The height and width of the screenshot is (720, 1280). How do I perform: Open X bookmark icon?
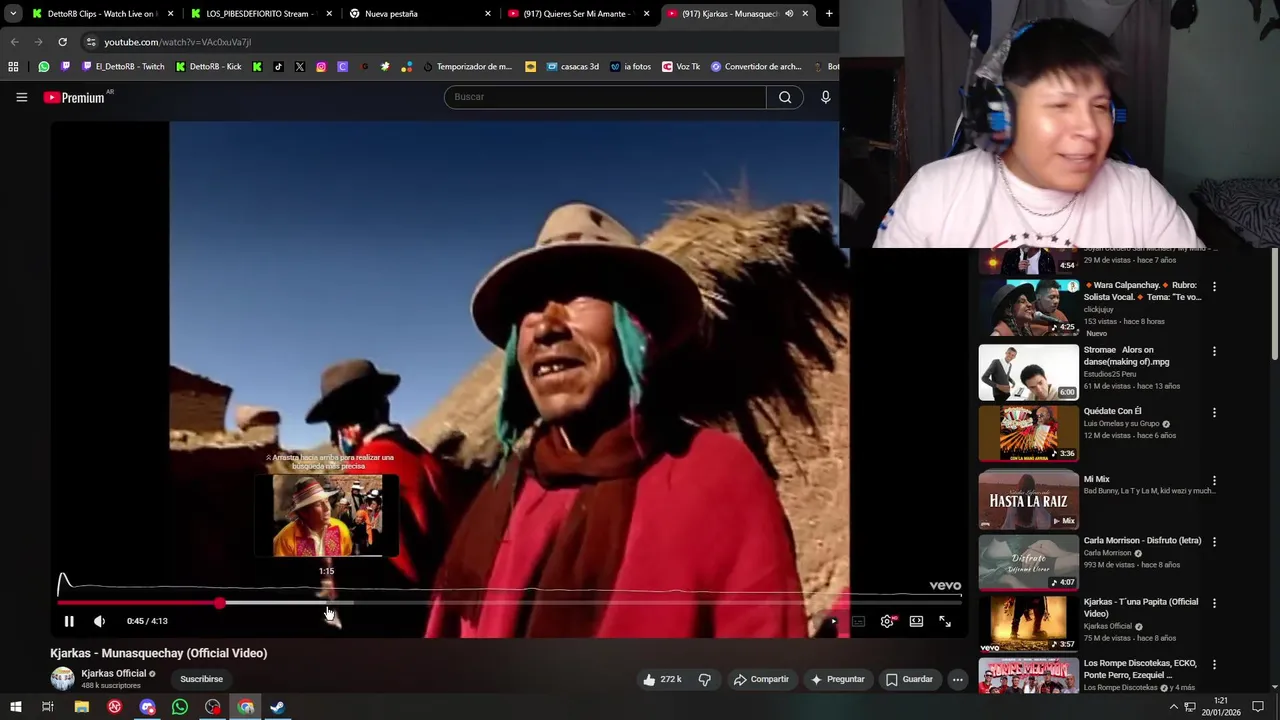pyautogui.click(x=299, y=67)
